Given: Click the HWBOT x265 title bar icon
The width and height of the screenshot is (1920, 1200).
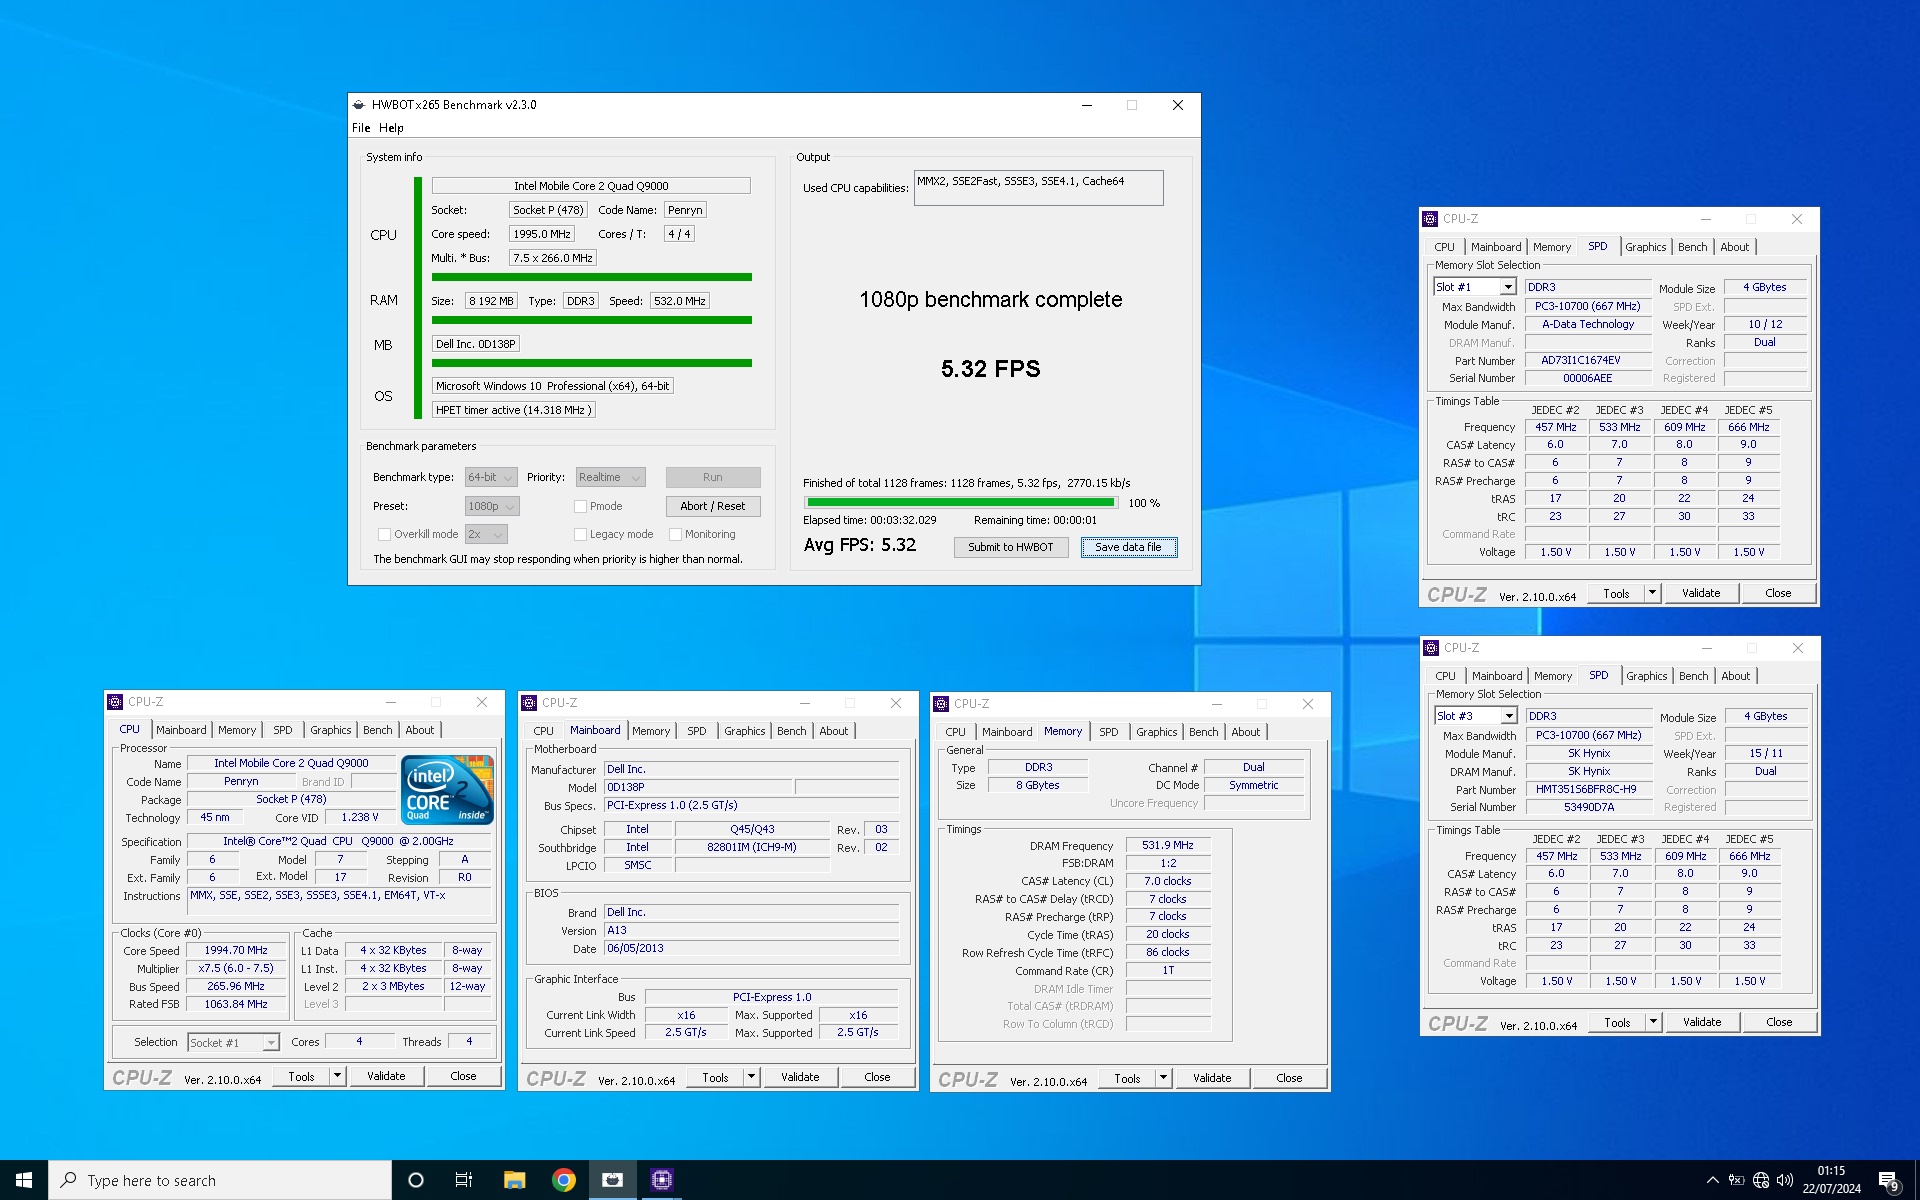Looking at the screenshot, I should pos(359,105).
